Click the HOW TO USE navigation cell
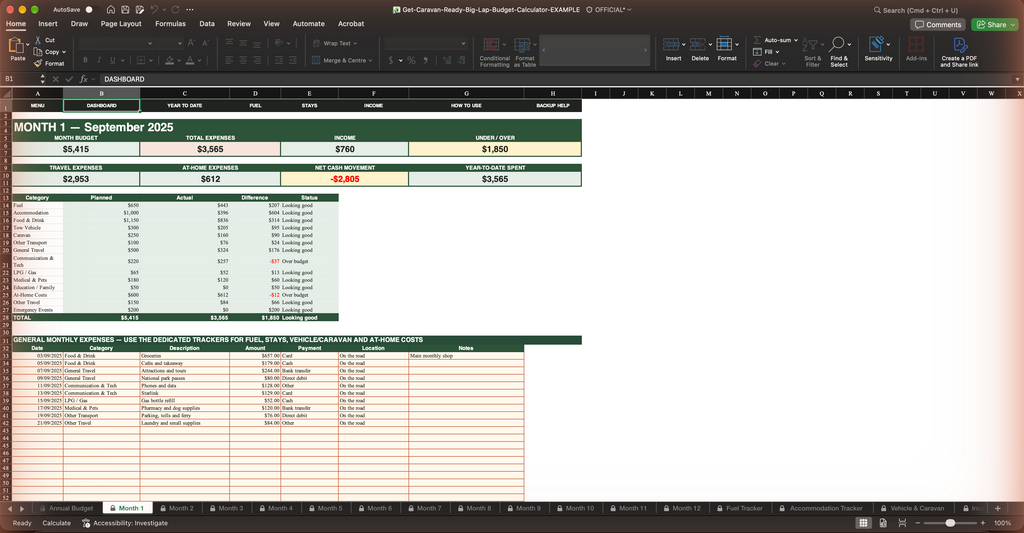Image resolution: width=1024 pixels, height=533 pixels. 466,105
